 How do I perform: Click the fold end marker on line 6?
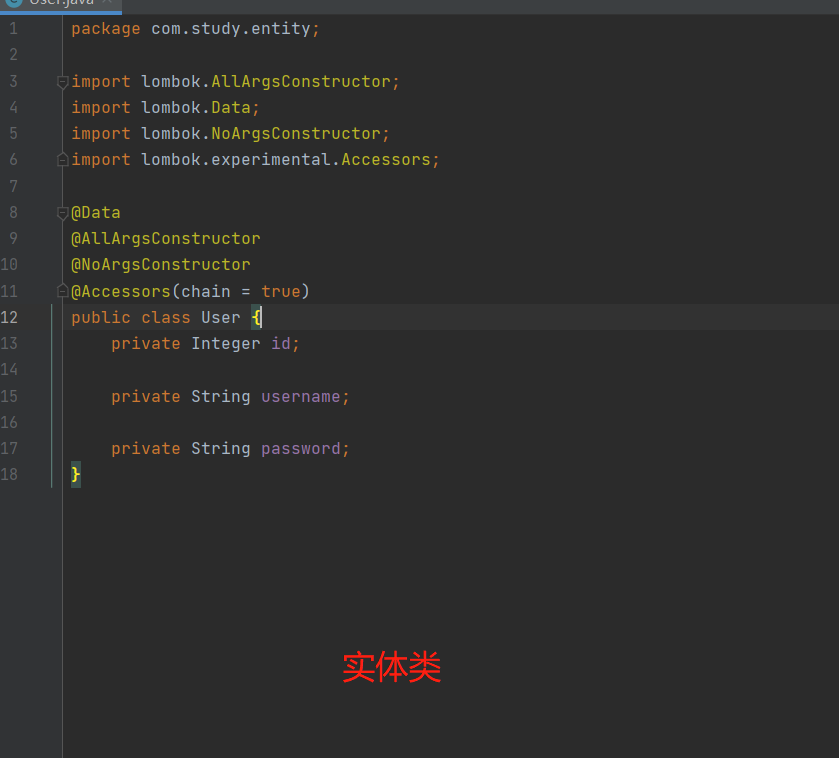[63, 159]
